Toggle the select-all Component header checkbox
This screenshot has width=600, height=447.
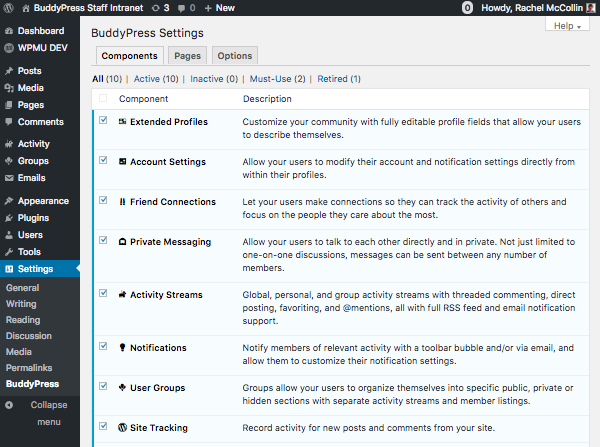(x=103, y=98)
